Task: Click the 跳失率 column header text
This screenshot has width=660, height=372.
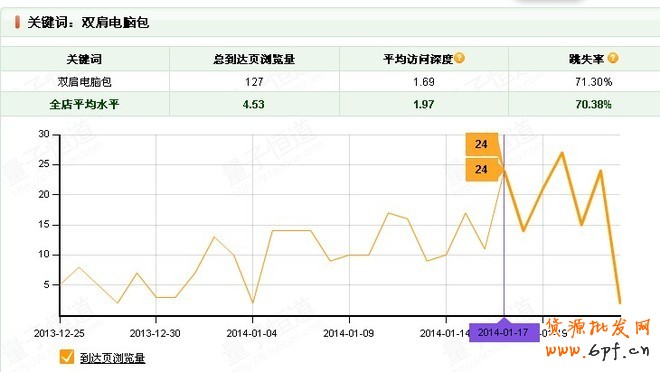Action: tap(587, 59)
